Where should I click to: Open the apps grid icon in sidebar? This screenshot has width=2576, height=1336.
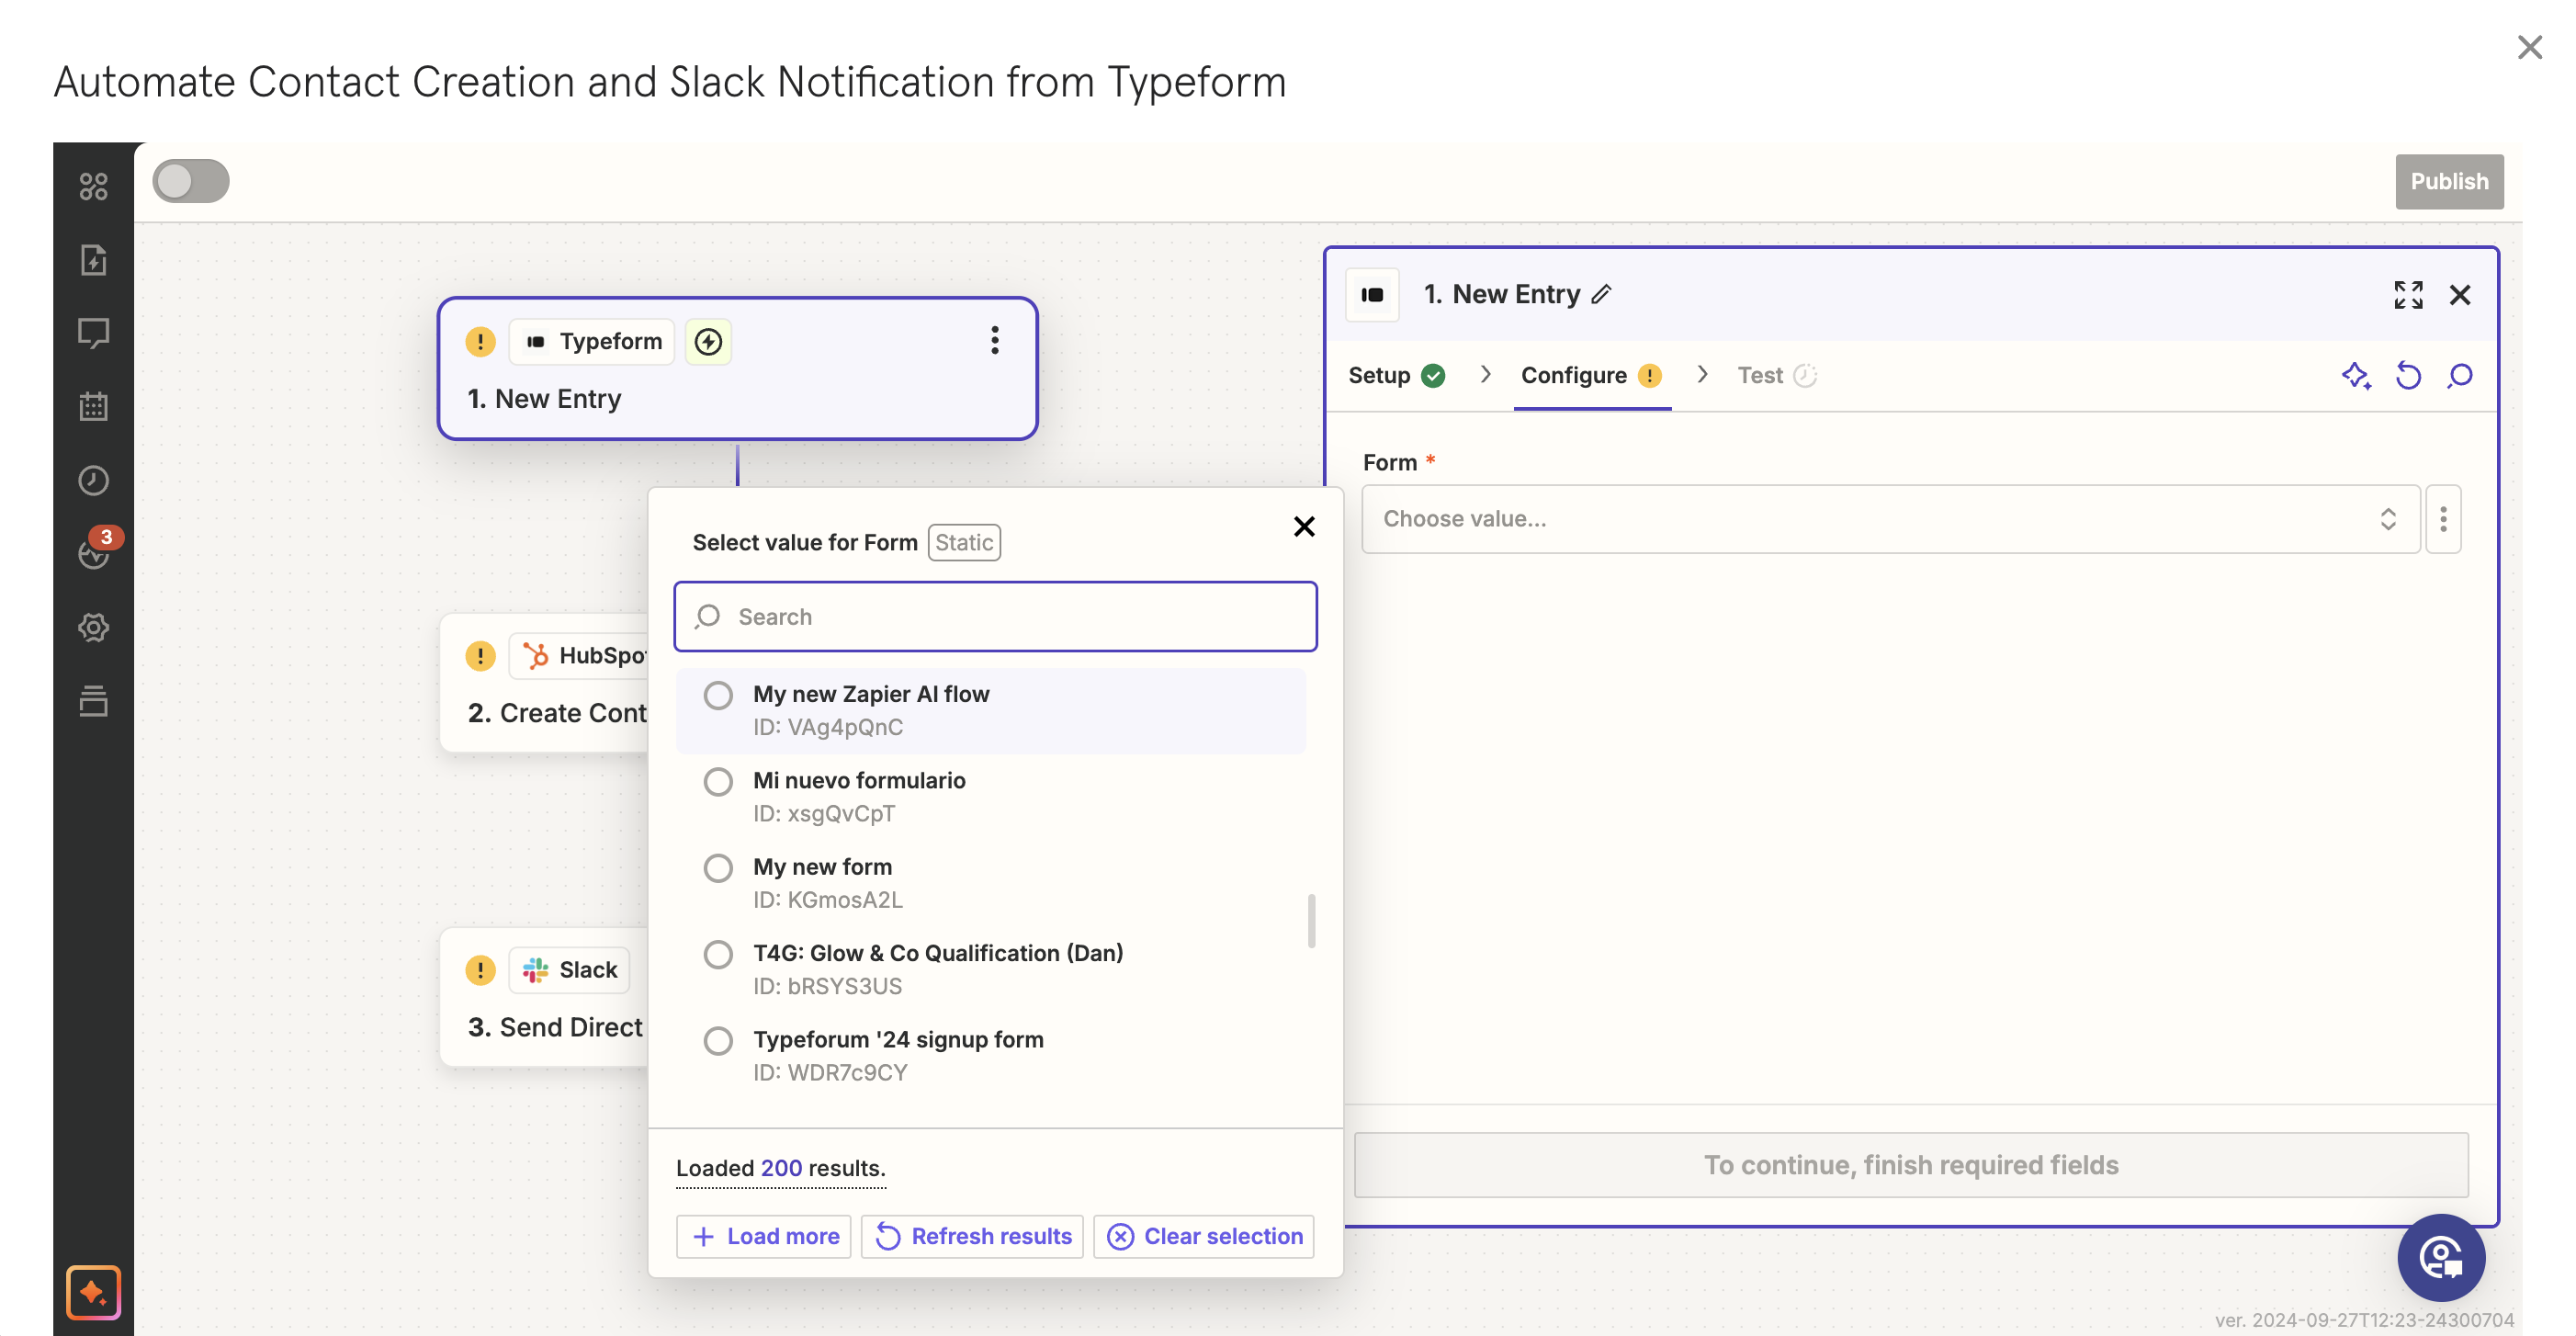coord(93,186)
